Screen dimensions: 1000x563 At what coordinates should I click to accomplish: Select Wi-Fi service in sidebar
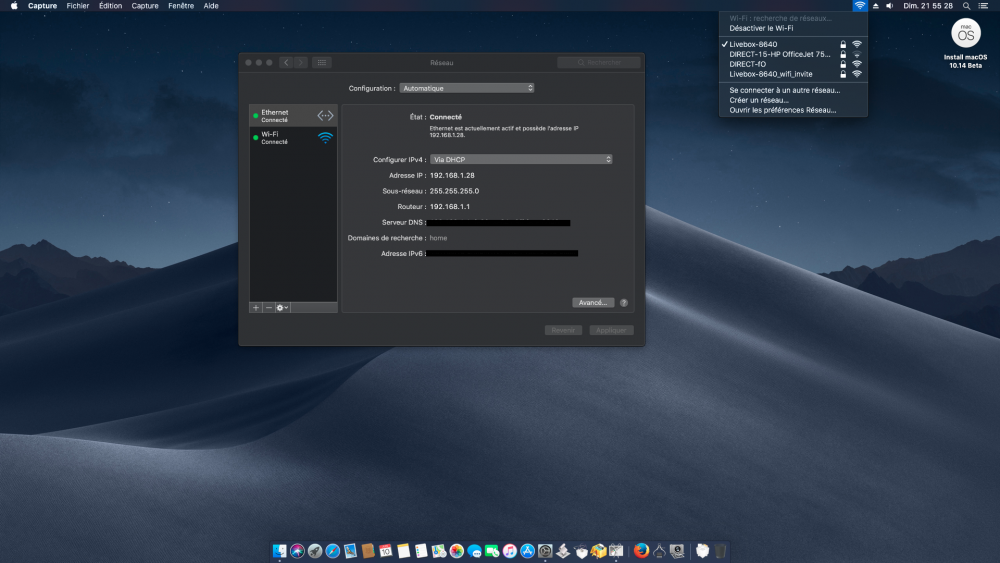293,138
